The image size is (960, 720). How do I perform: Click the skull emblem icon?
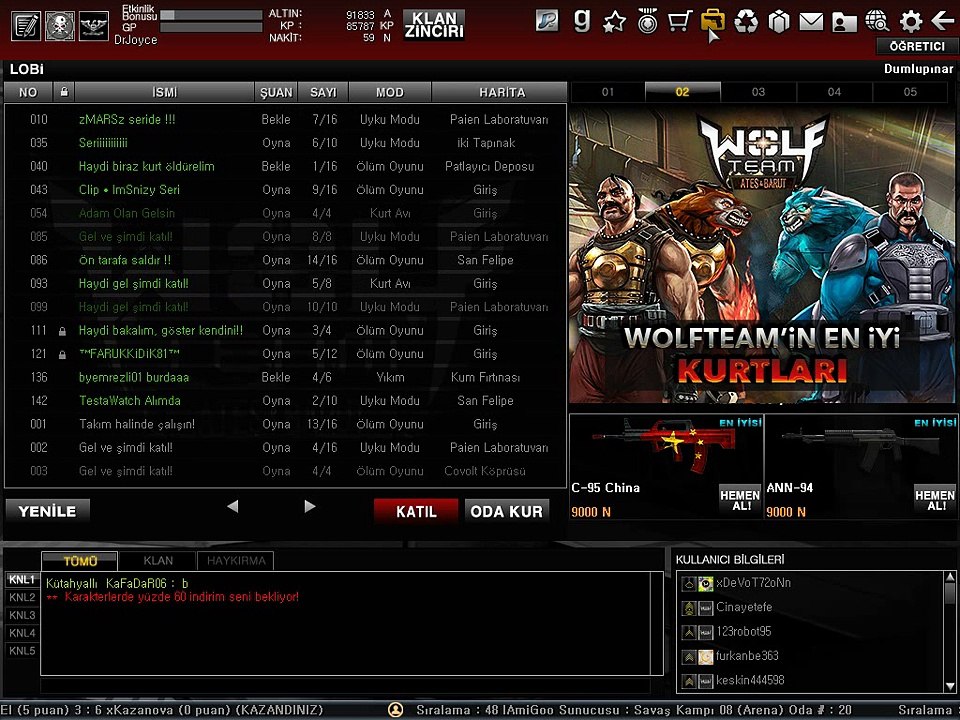click(60, 26)
